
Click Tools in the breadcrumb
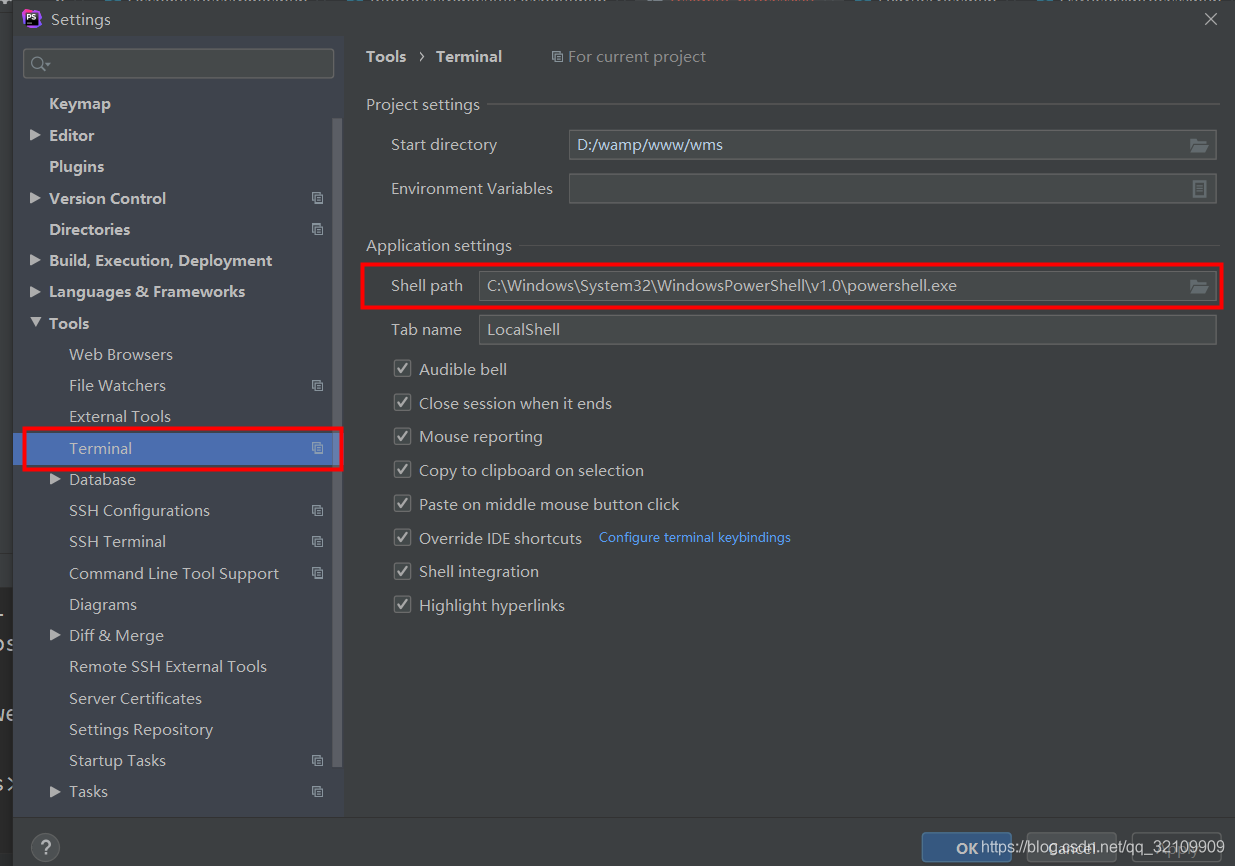[x=386, y=57]
